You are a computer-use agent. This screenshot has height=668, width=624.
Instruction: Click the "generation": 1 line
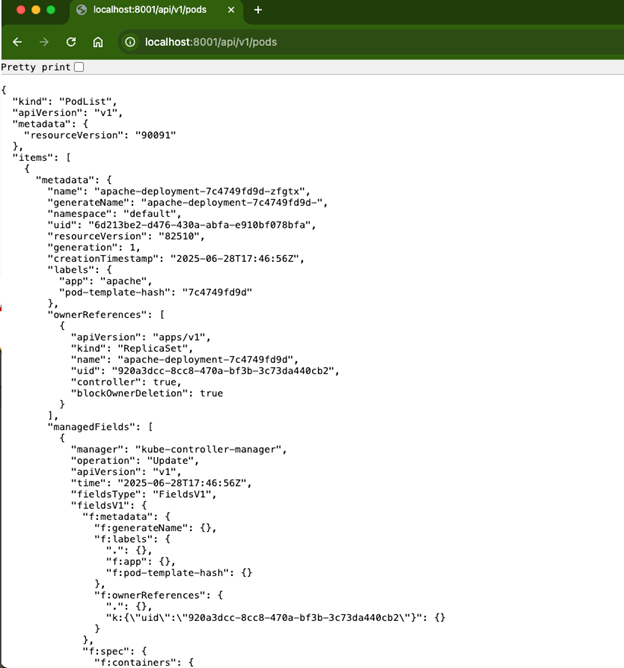[x=94, y=247]
